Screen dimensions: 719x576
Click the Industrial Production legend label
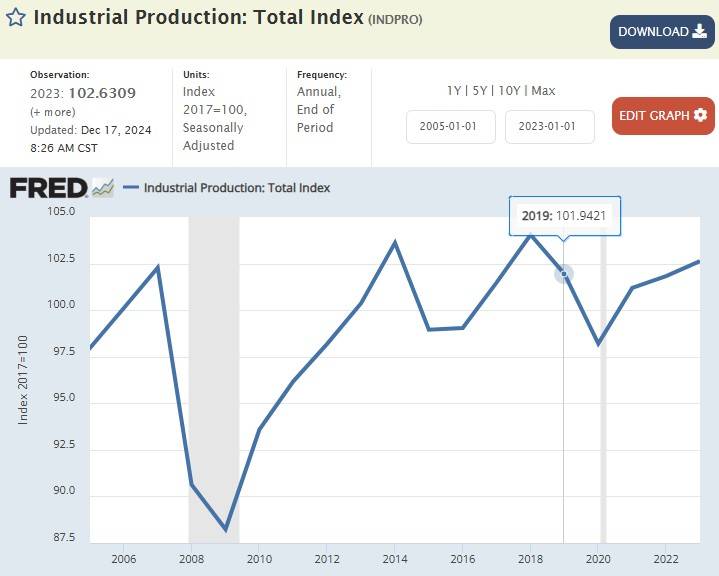click(237, 187)
